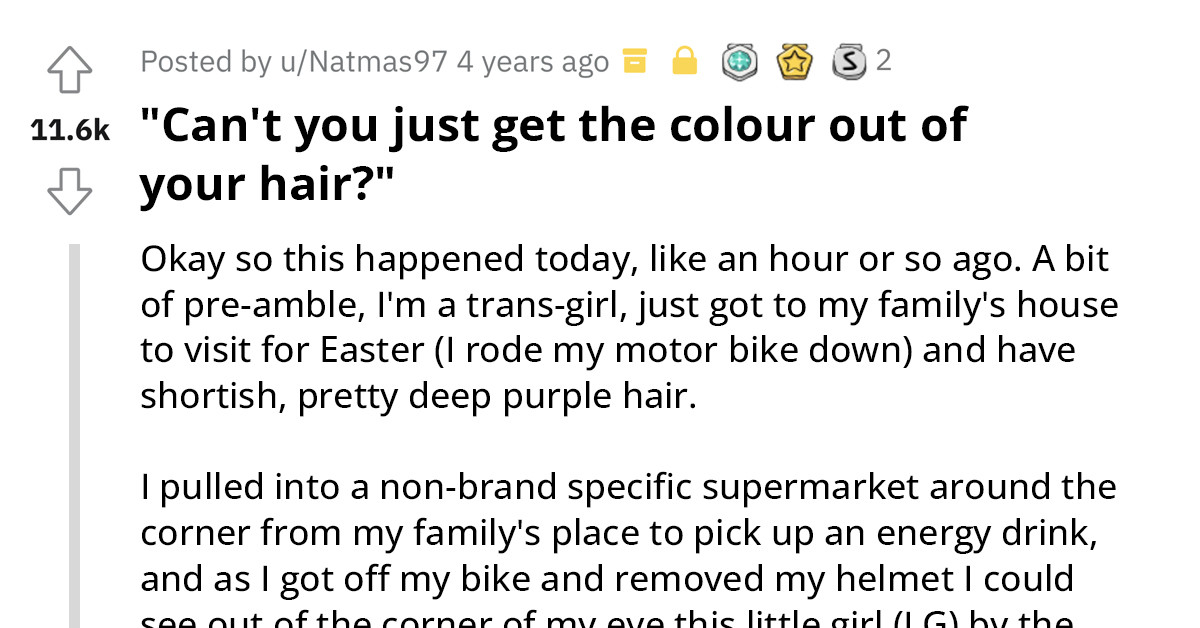Click the teal Wholesome Seal award badge

coord(739,61)
